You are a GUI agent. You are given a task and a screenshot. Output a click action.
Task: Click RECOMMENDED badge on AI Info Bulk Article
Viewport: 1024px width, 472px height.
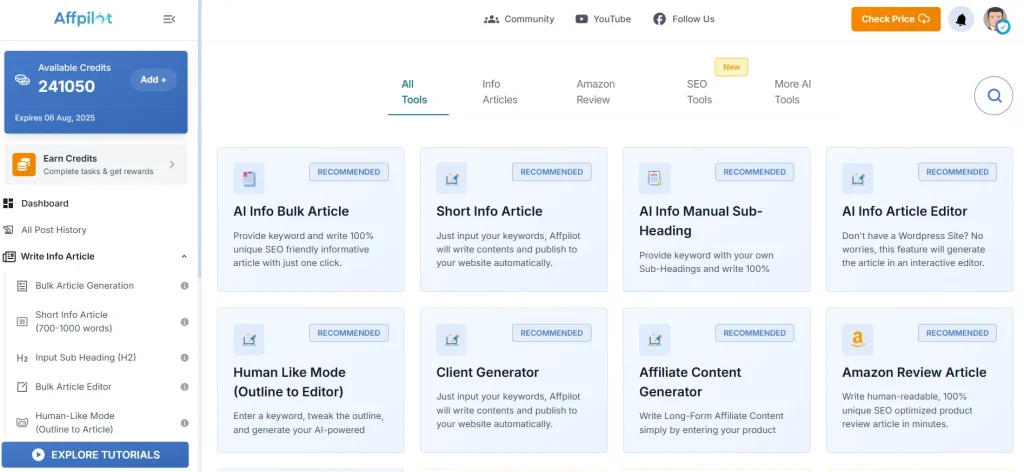point(349,172)
